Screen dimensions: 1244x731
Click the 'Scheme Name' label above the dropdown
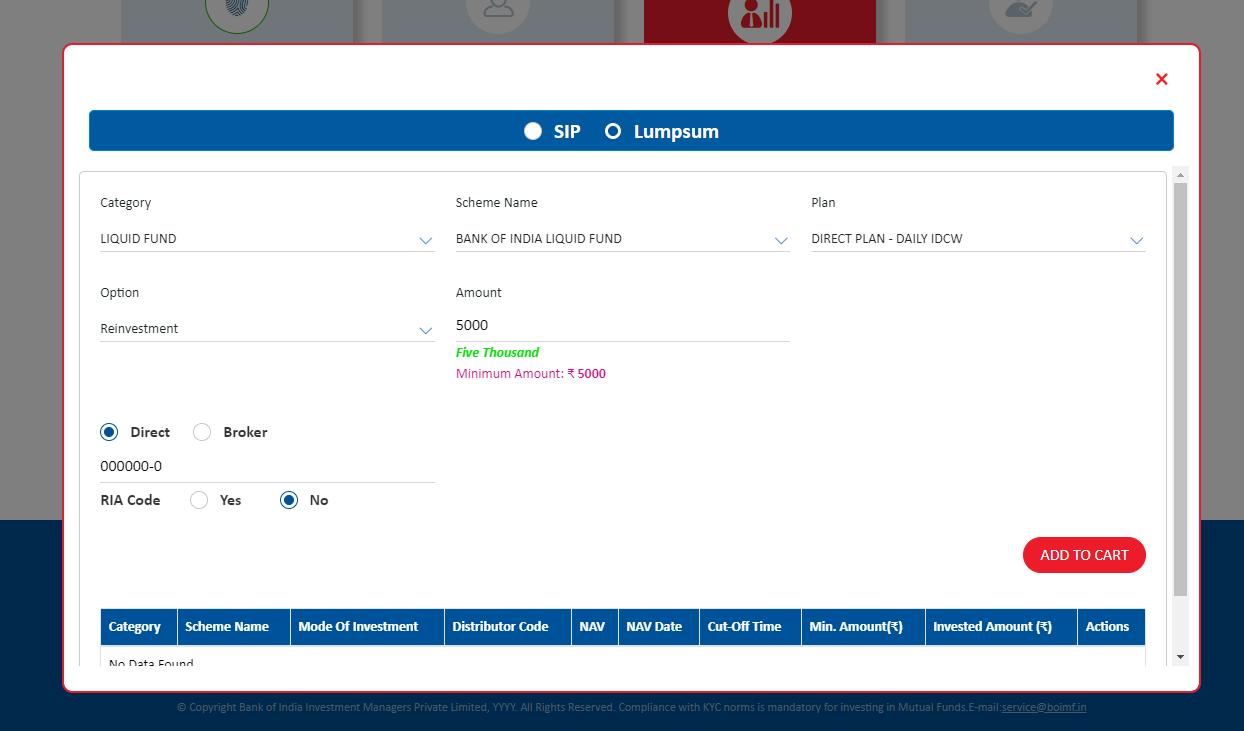tap(496, 202)
